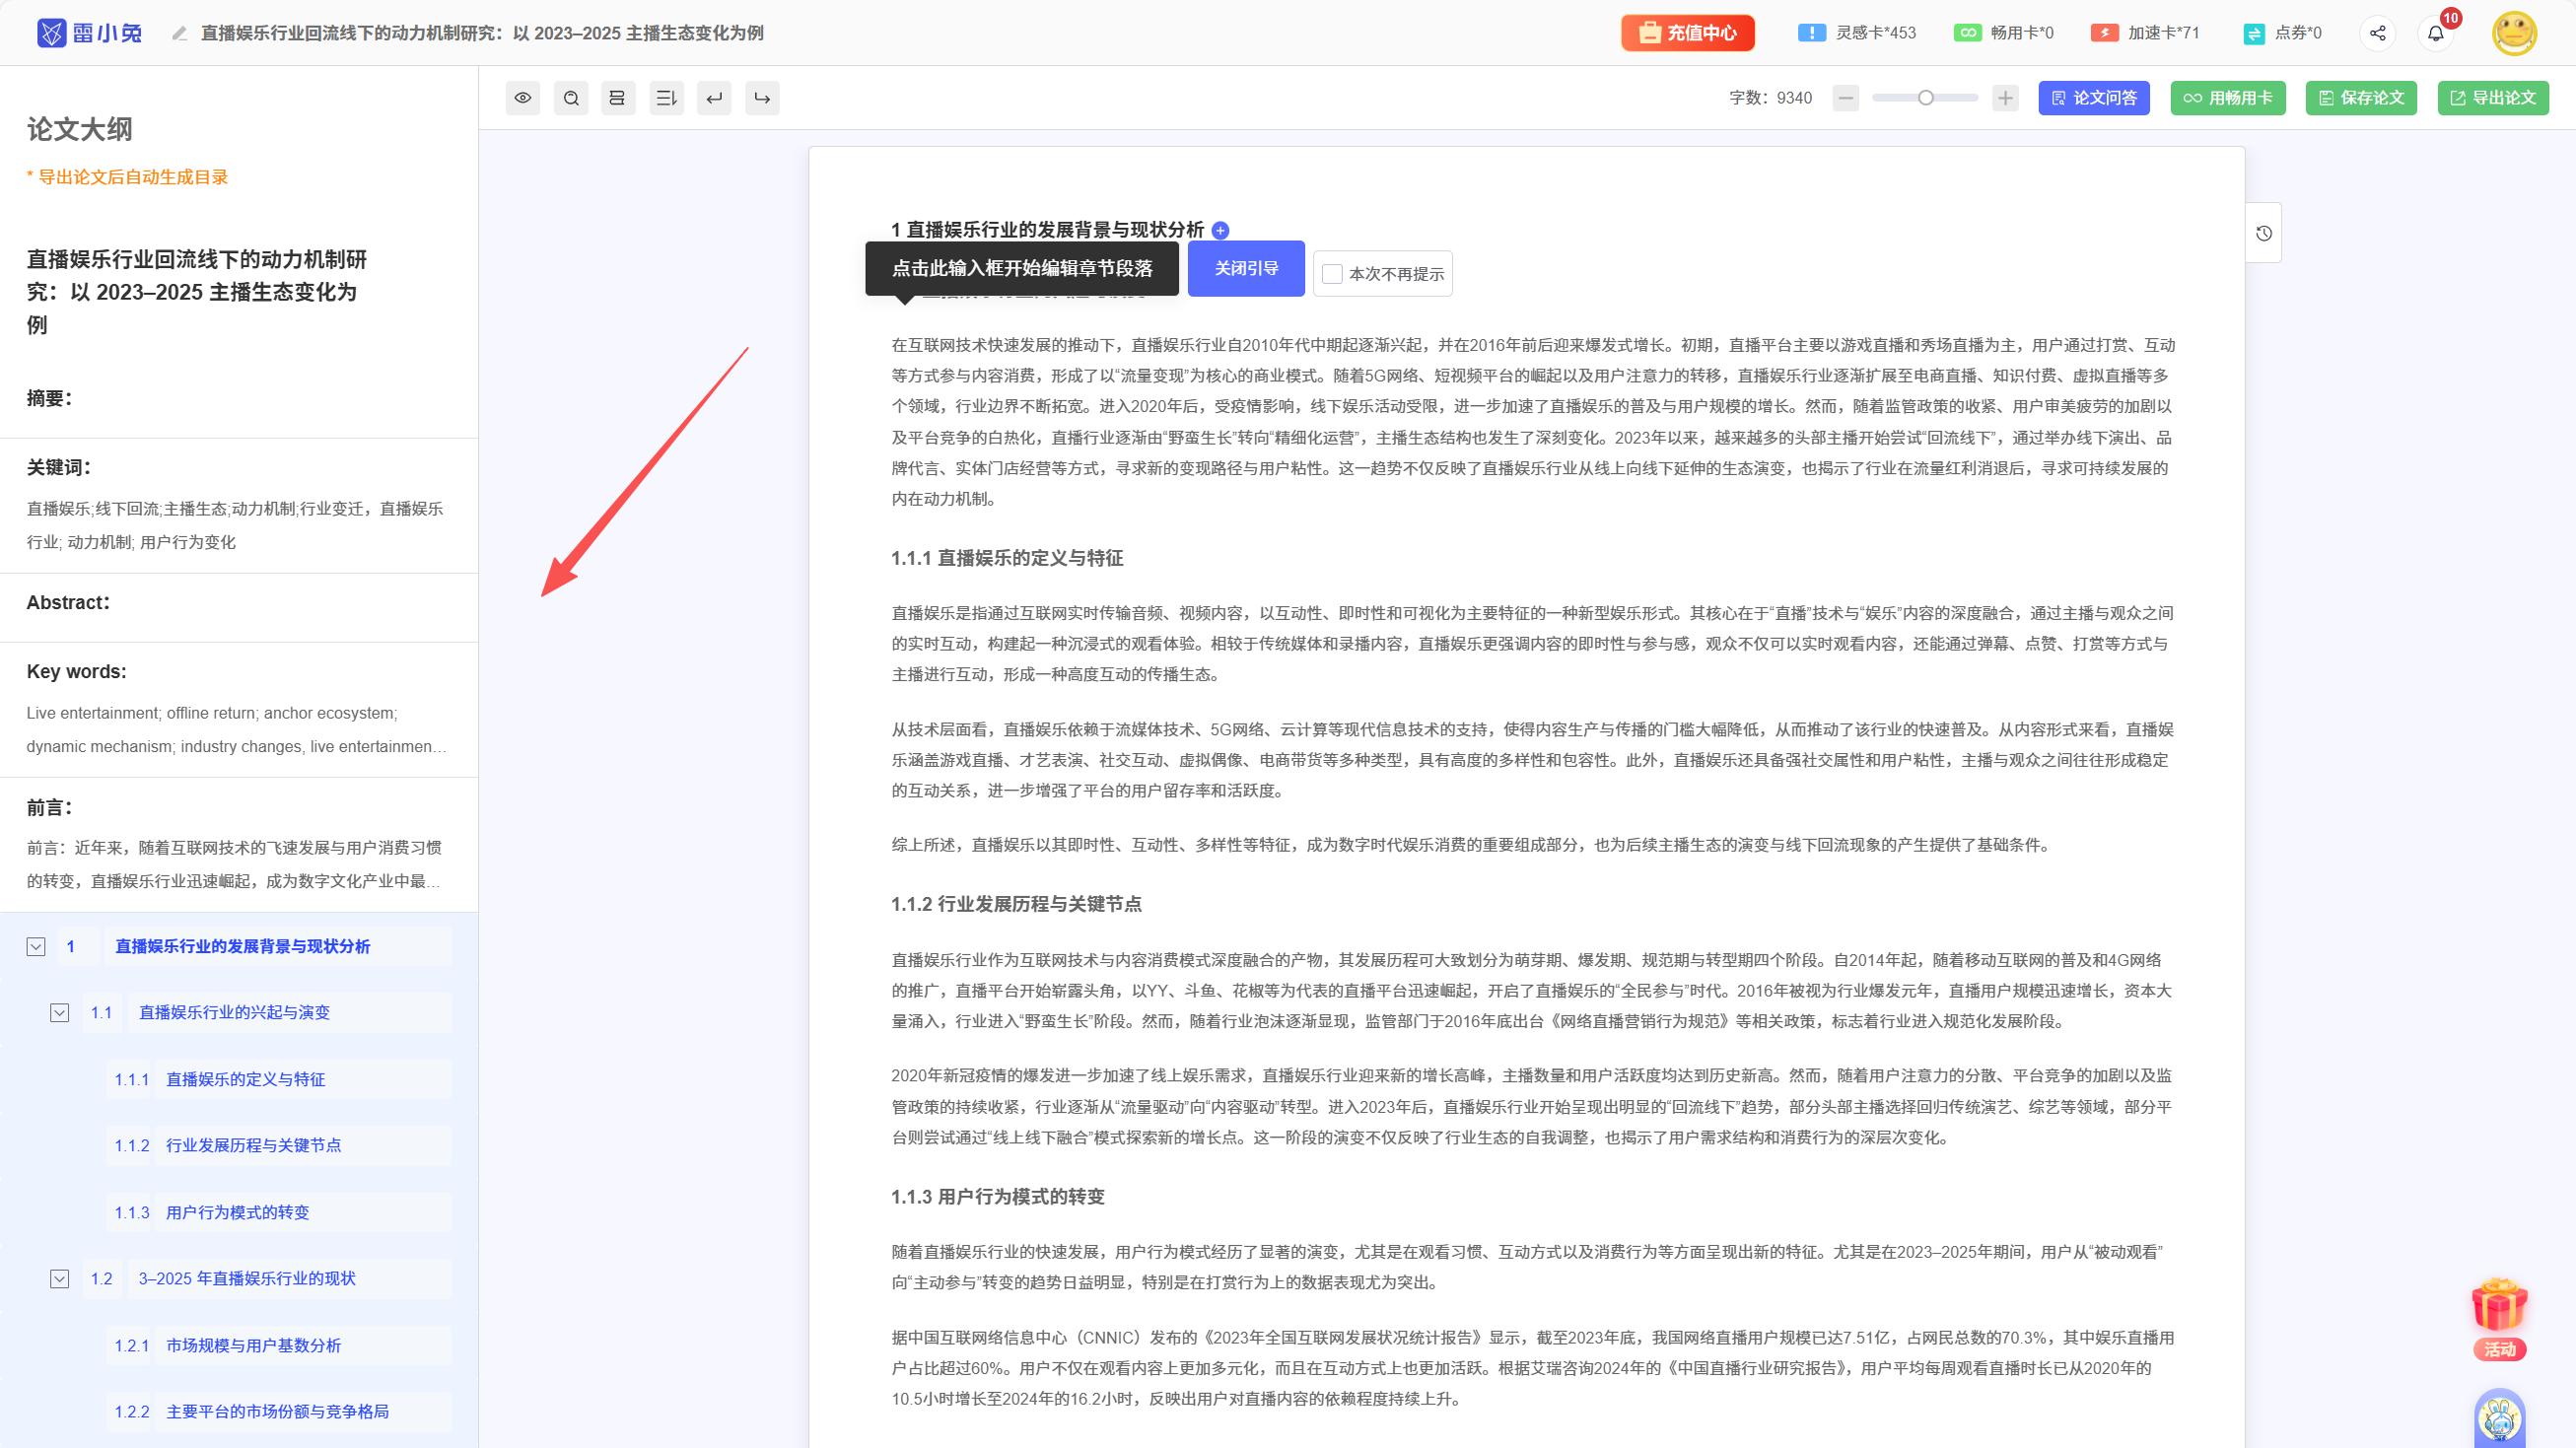The width and height of the screenshot is (2576, 1448).
Task: Click 保存论文 to save the paper
Action: 2361,97
